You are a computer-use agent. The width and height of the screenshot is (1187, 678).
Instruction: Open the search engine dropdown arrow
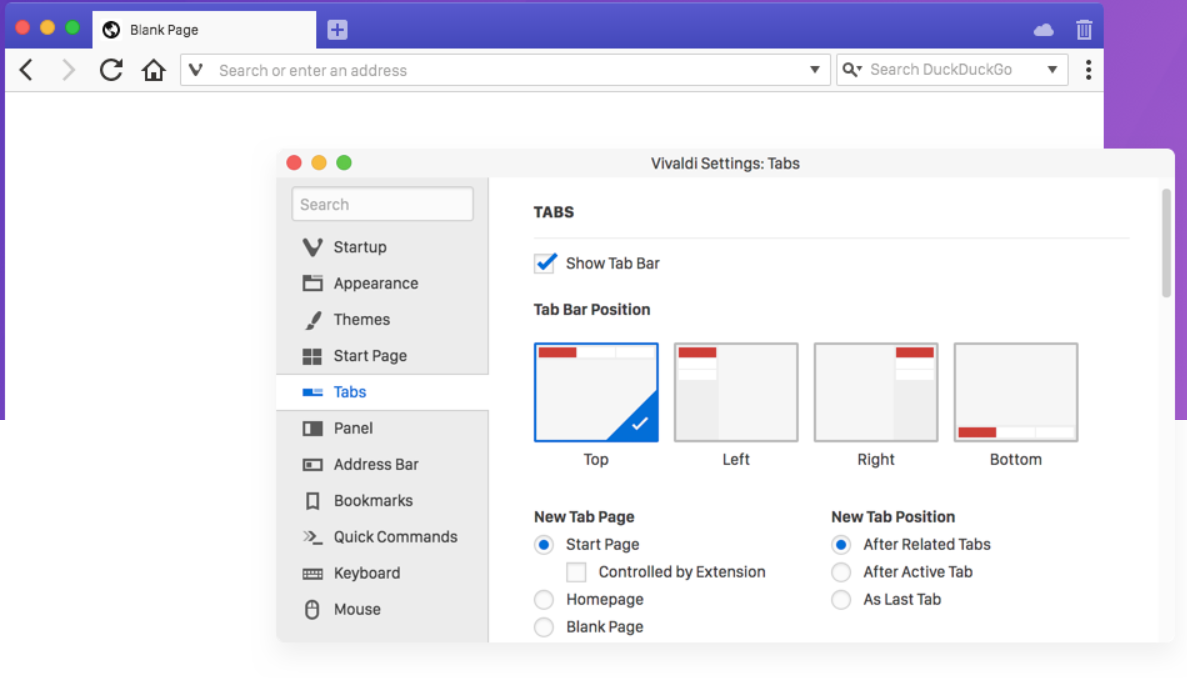[1052, 70]
